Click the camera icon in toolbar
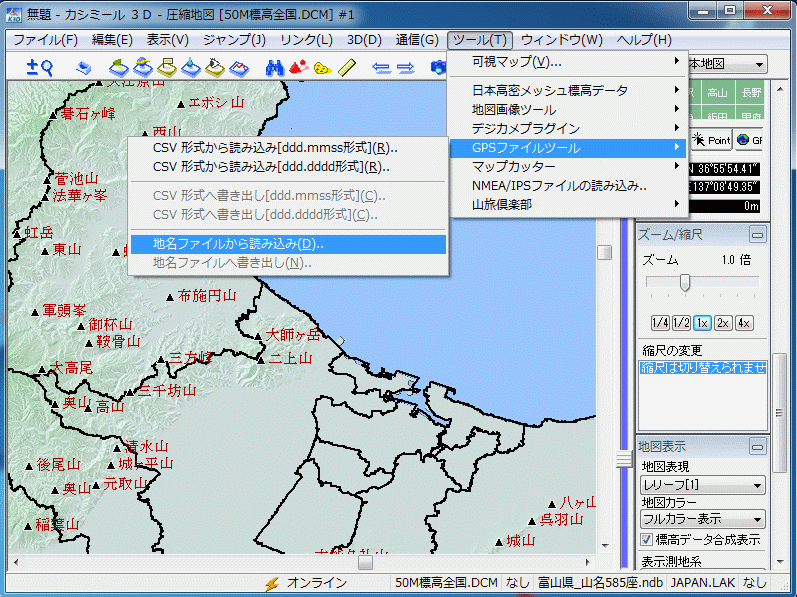The image size is (797, 597). (x=438, y=67)
